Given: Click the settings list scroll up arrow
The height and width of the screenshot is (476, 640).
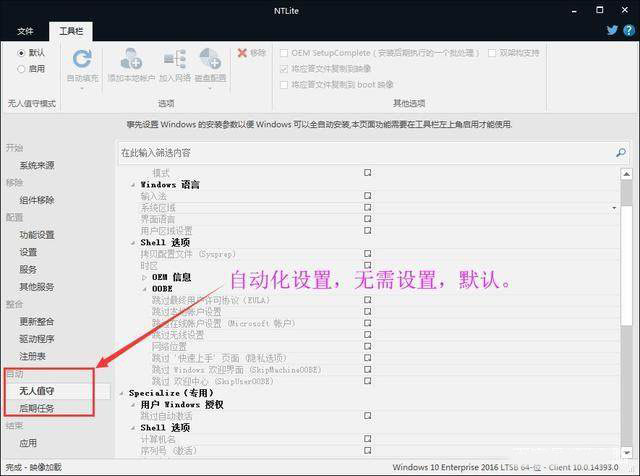Looking at the screenshot, I should click(x=626, y=175).
